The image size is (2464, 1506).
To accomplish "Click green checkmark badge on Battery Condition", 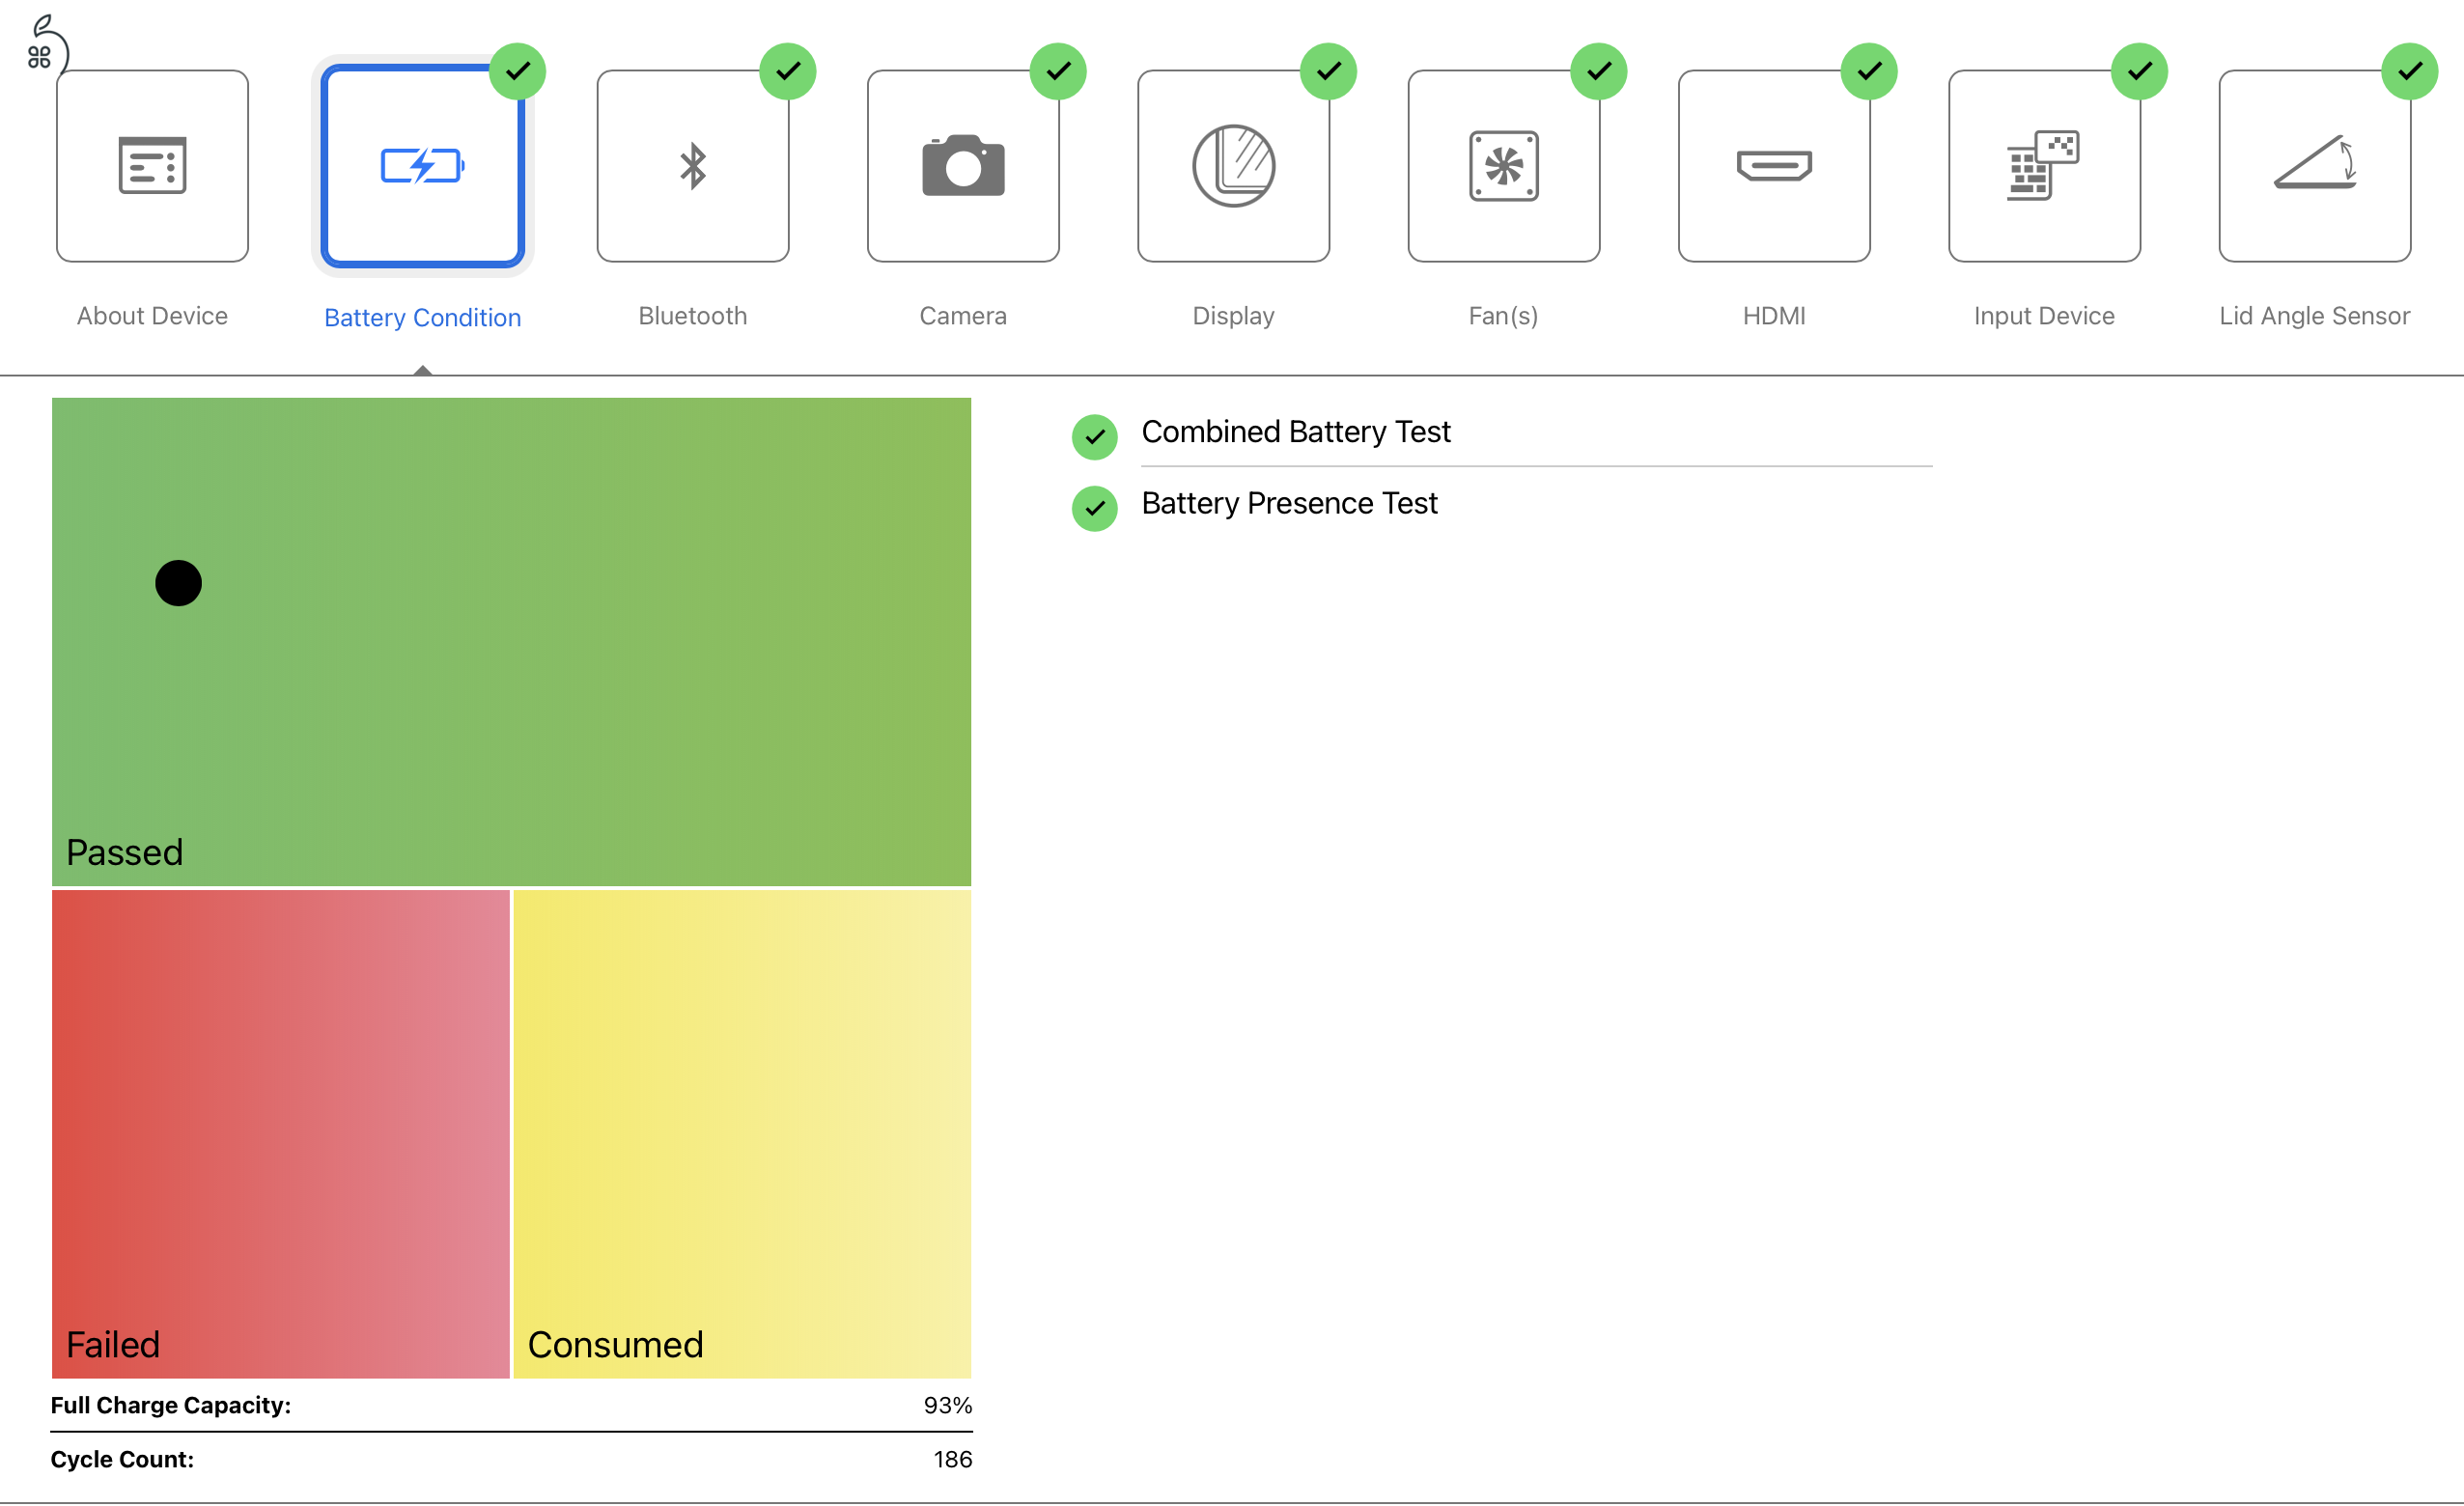I will [517, 71].
